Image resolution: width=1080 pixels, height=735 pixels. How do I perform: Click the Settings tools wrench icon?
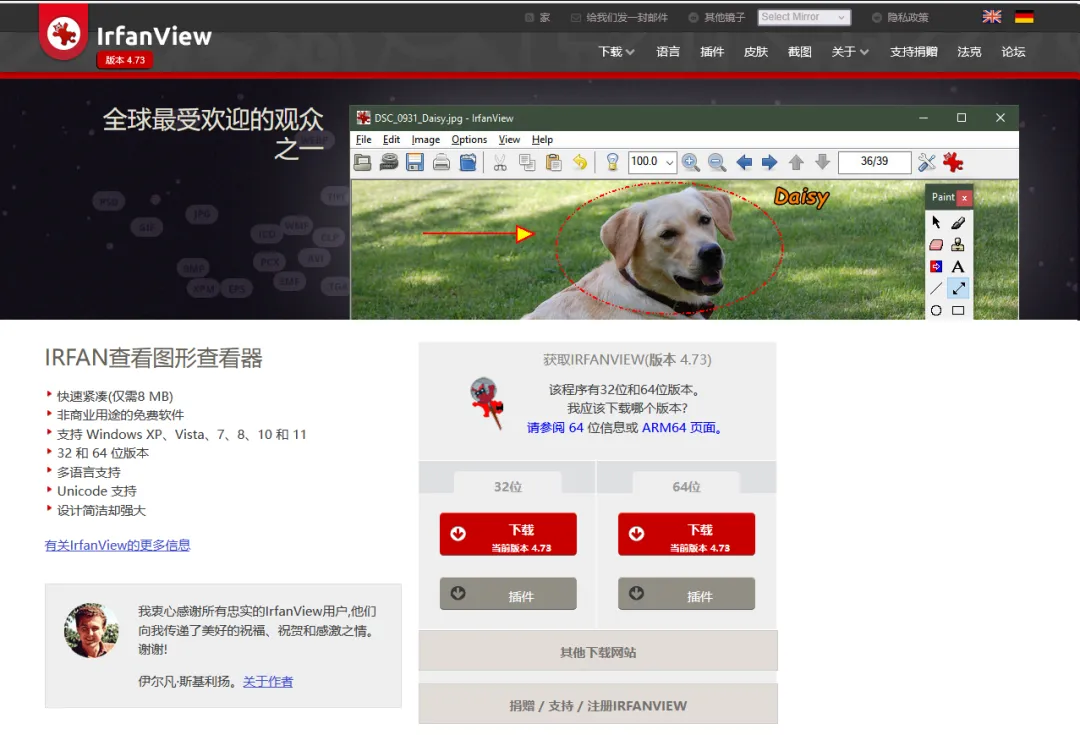click(927, 163)
